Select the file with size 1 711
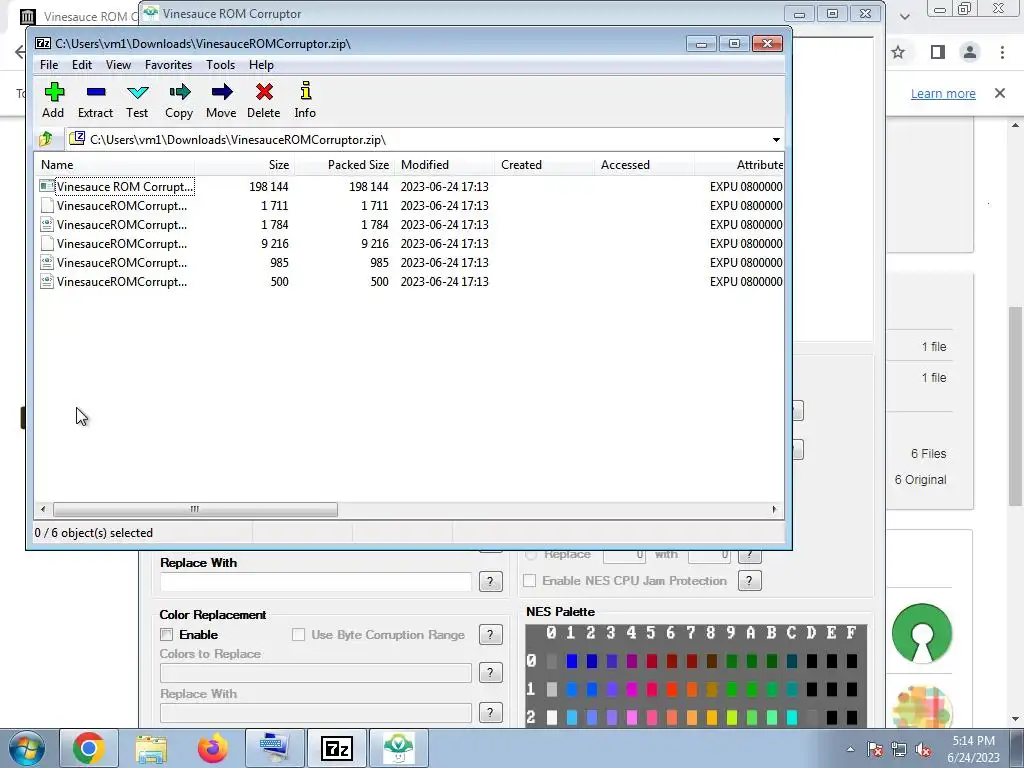 pos(409,206)
